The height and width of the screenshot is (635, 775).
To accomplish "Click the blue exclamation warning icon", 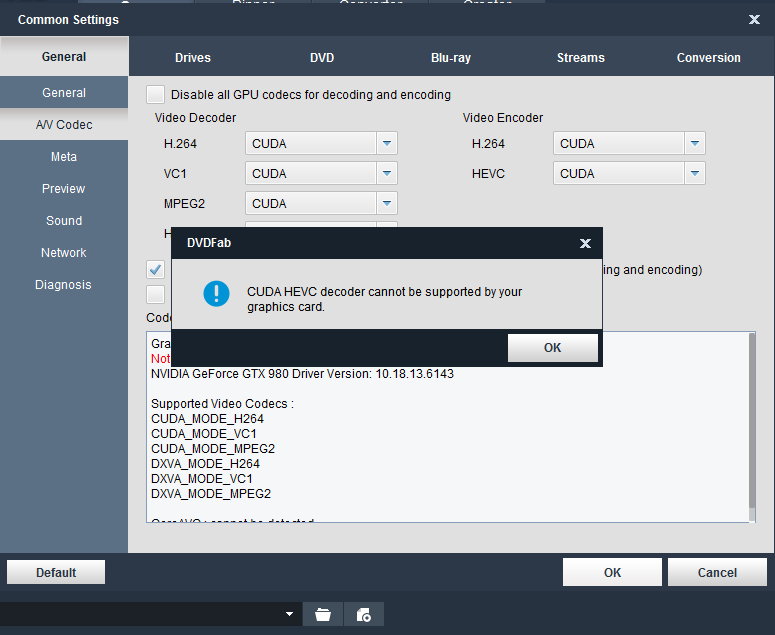I will click(x=216, y=293).
